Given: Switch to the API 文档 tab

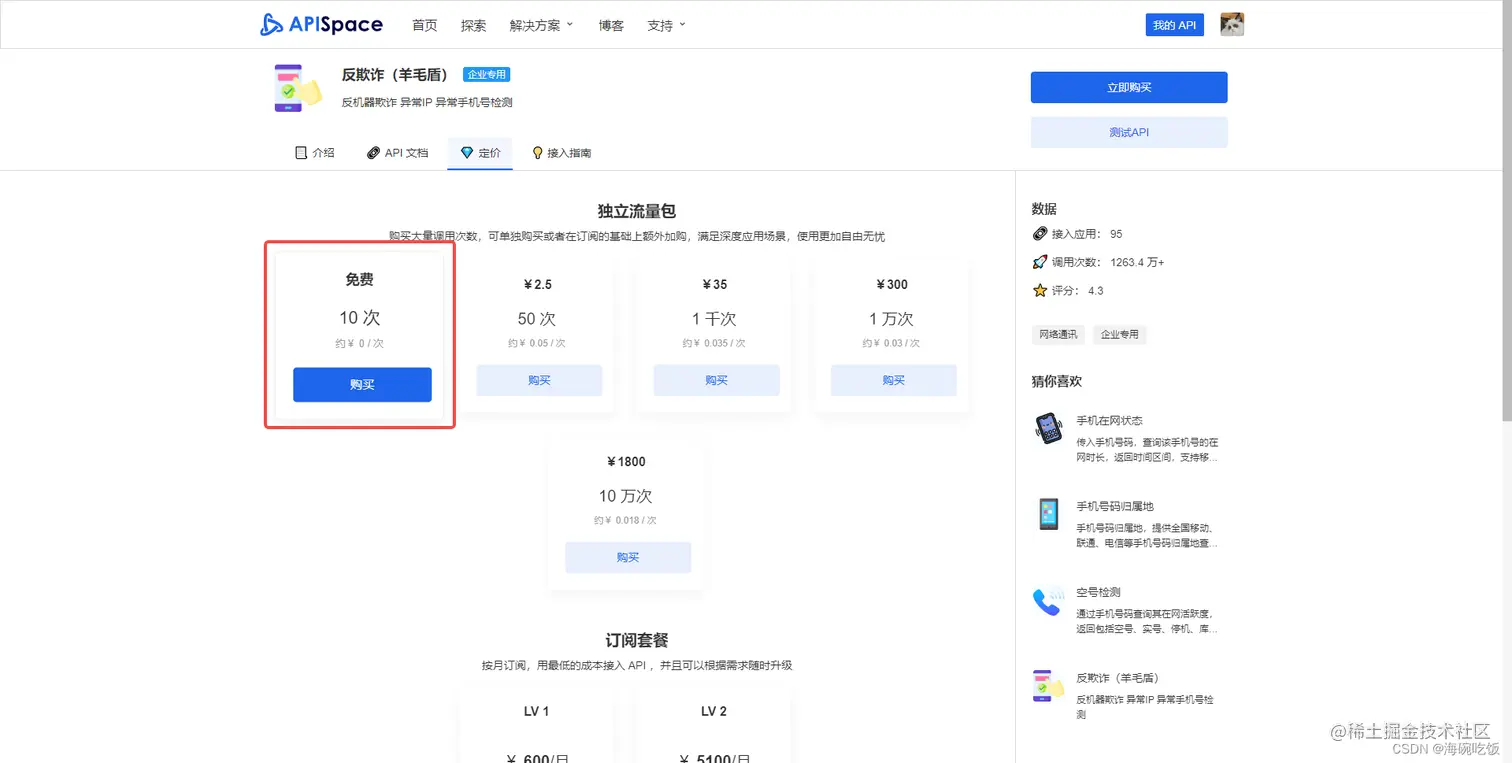Looking at the screenshot, I should tap(407, 152).
